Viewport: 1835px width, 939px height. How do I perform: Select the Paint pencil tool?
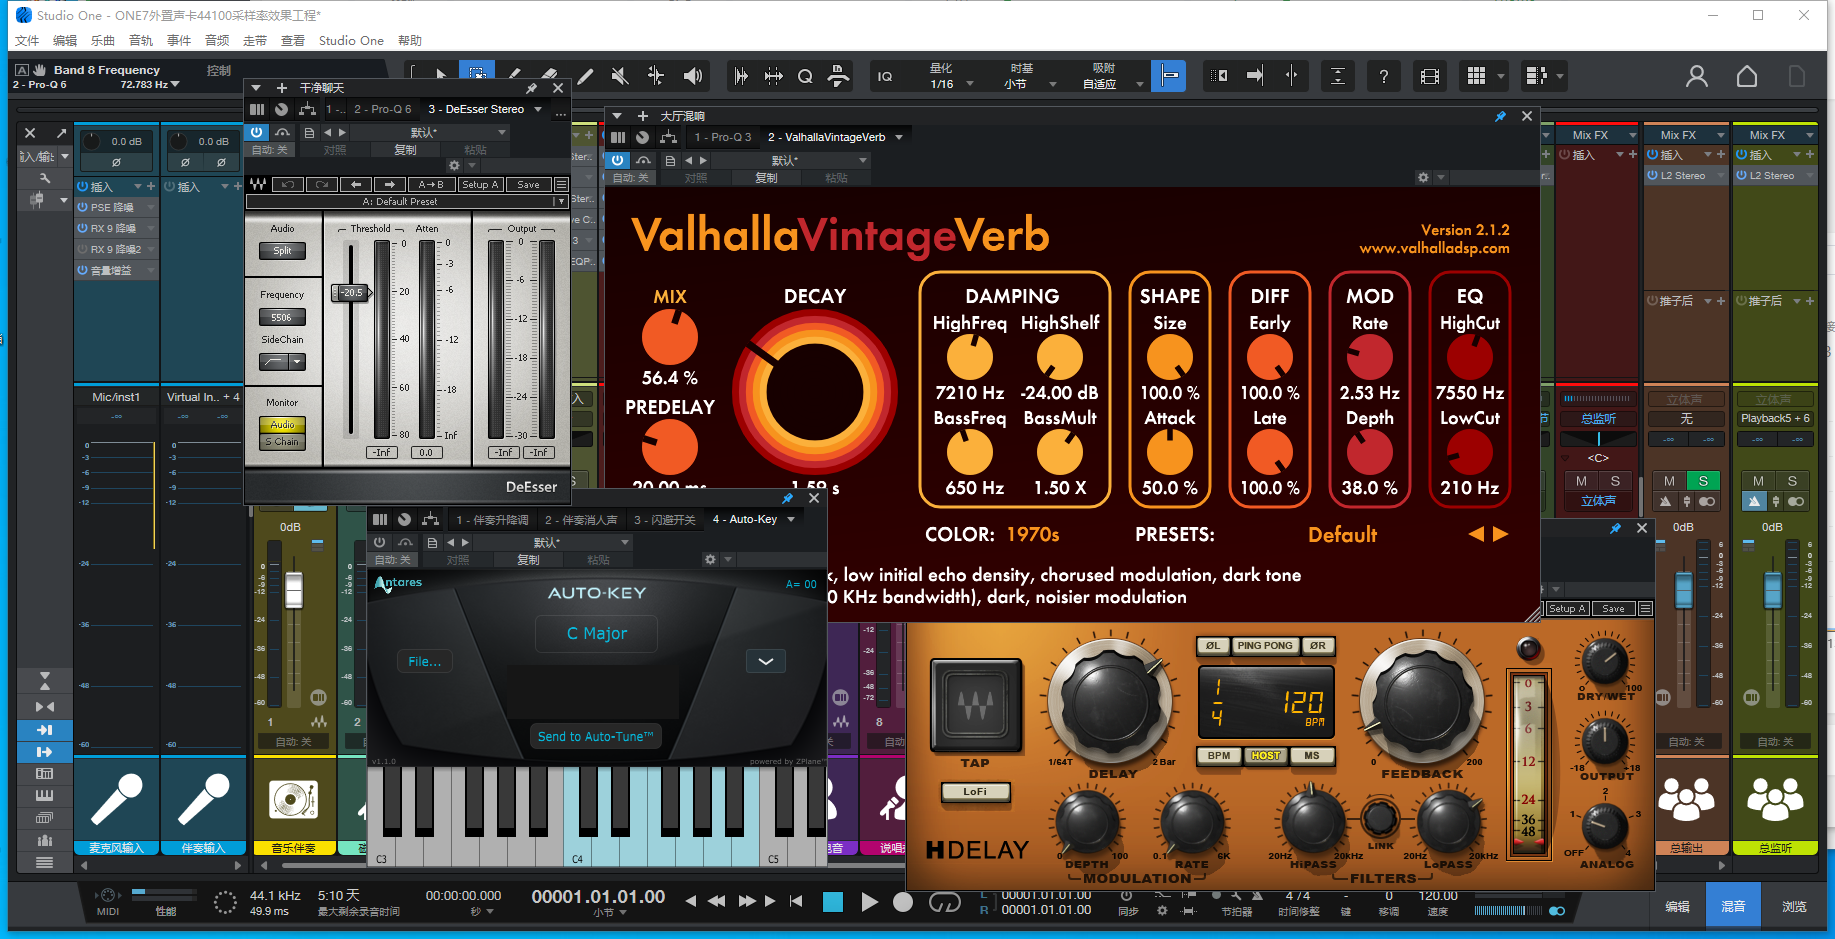585,76
